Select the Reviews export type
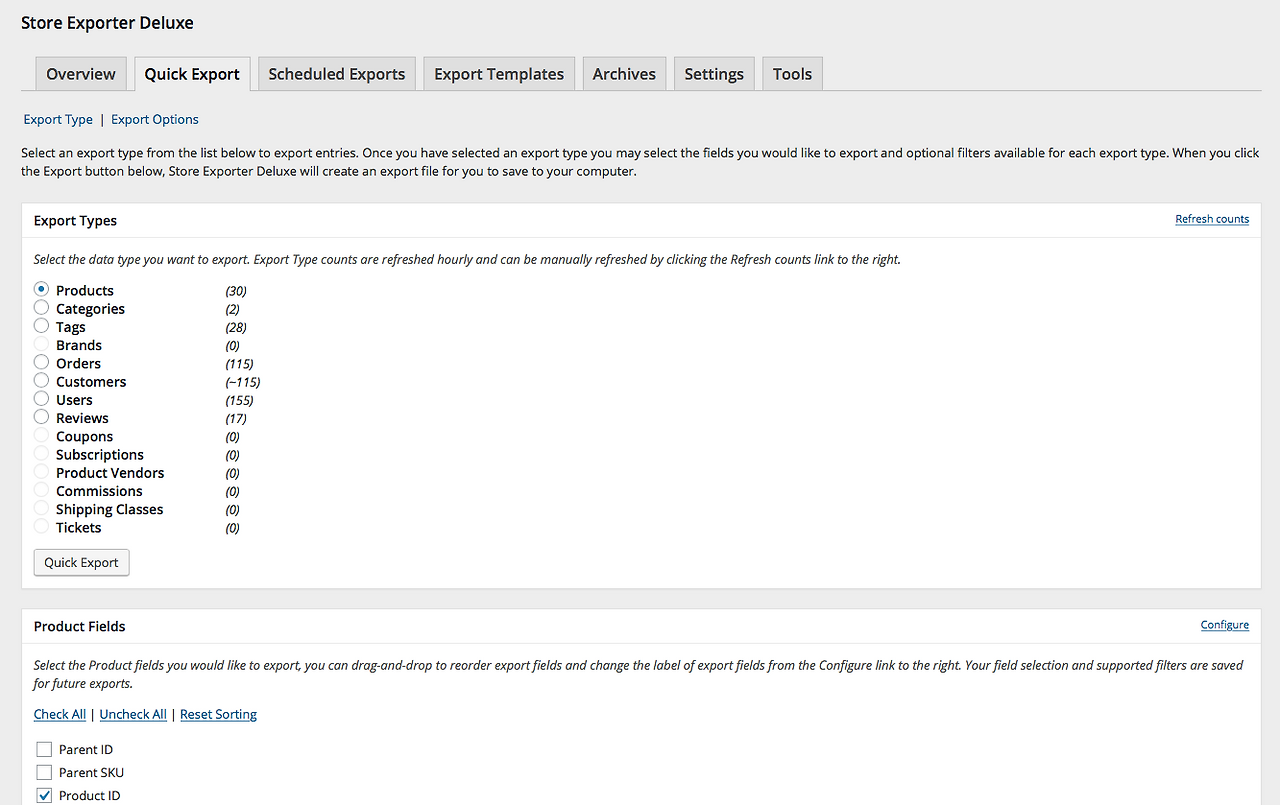 pos(41,417)
